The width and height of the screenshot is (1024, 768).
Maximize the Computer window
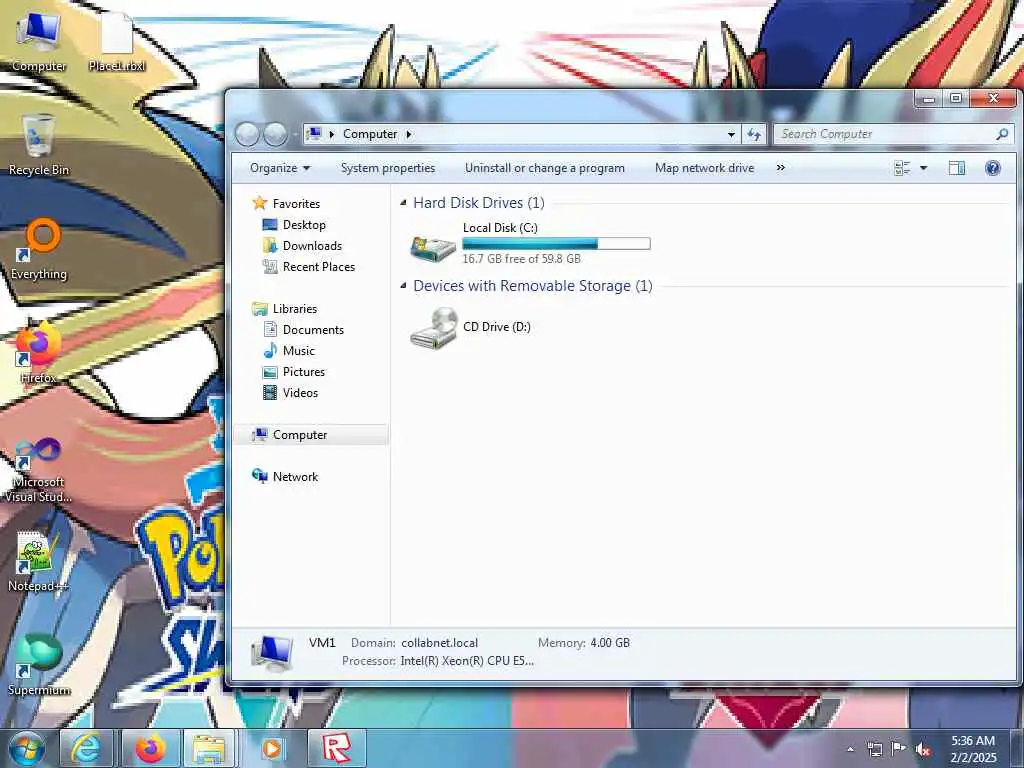point(956,99)
